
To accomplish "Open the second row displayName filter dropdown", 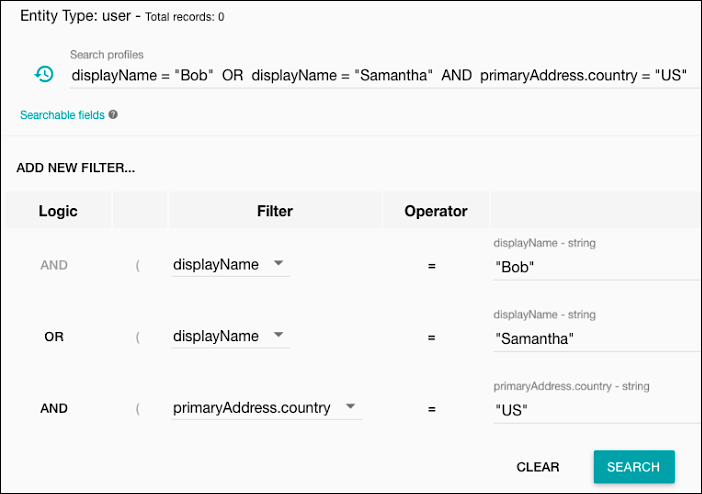I will pos(230,336).
